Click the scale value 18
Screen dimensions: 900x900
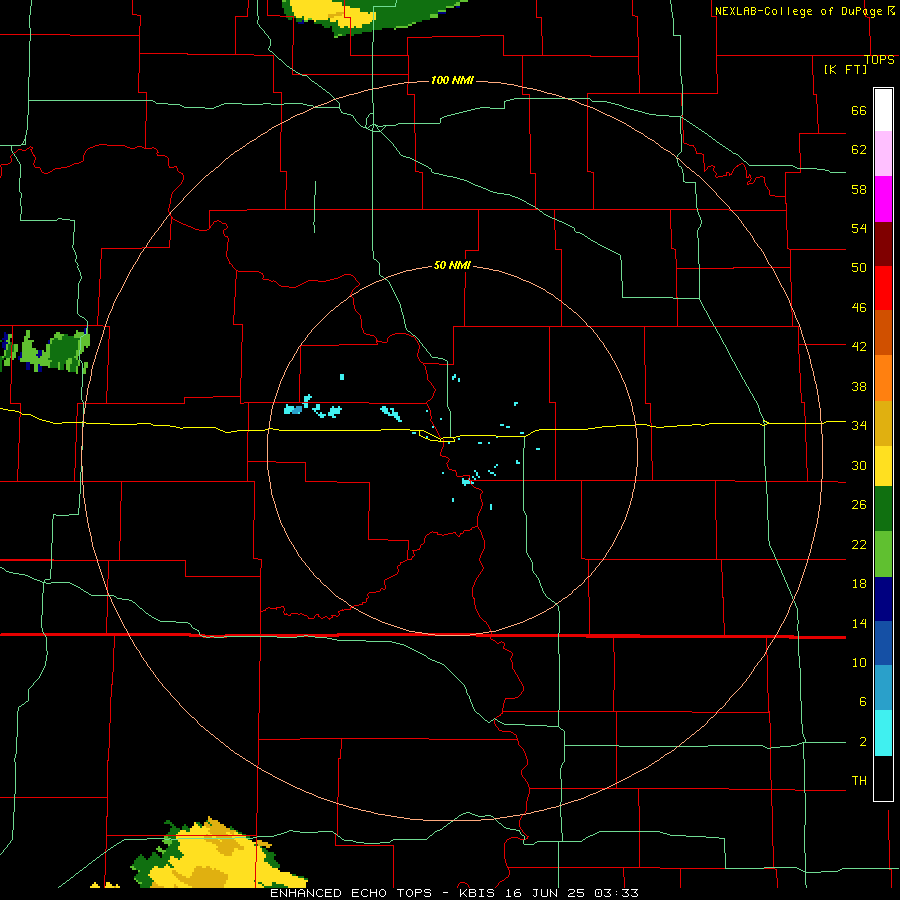pos(859,583)
